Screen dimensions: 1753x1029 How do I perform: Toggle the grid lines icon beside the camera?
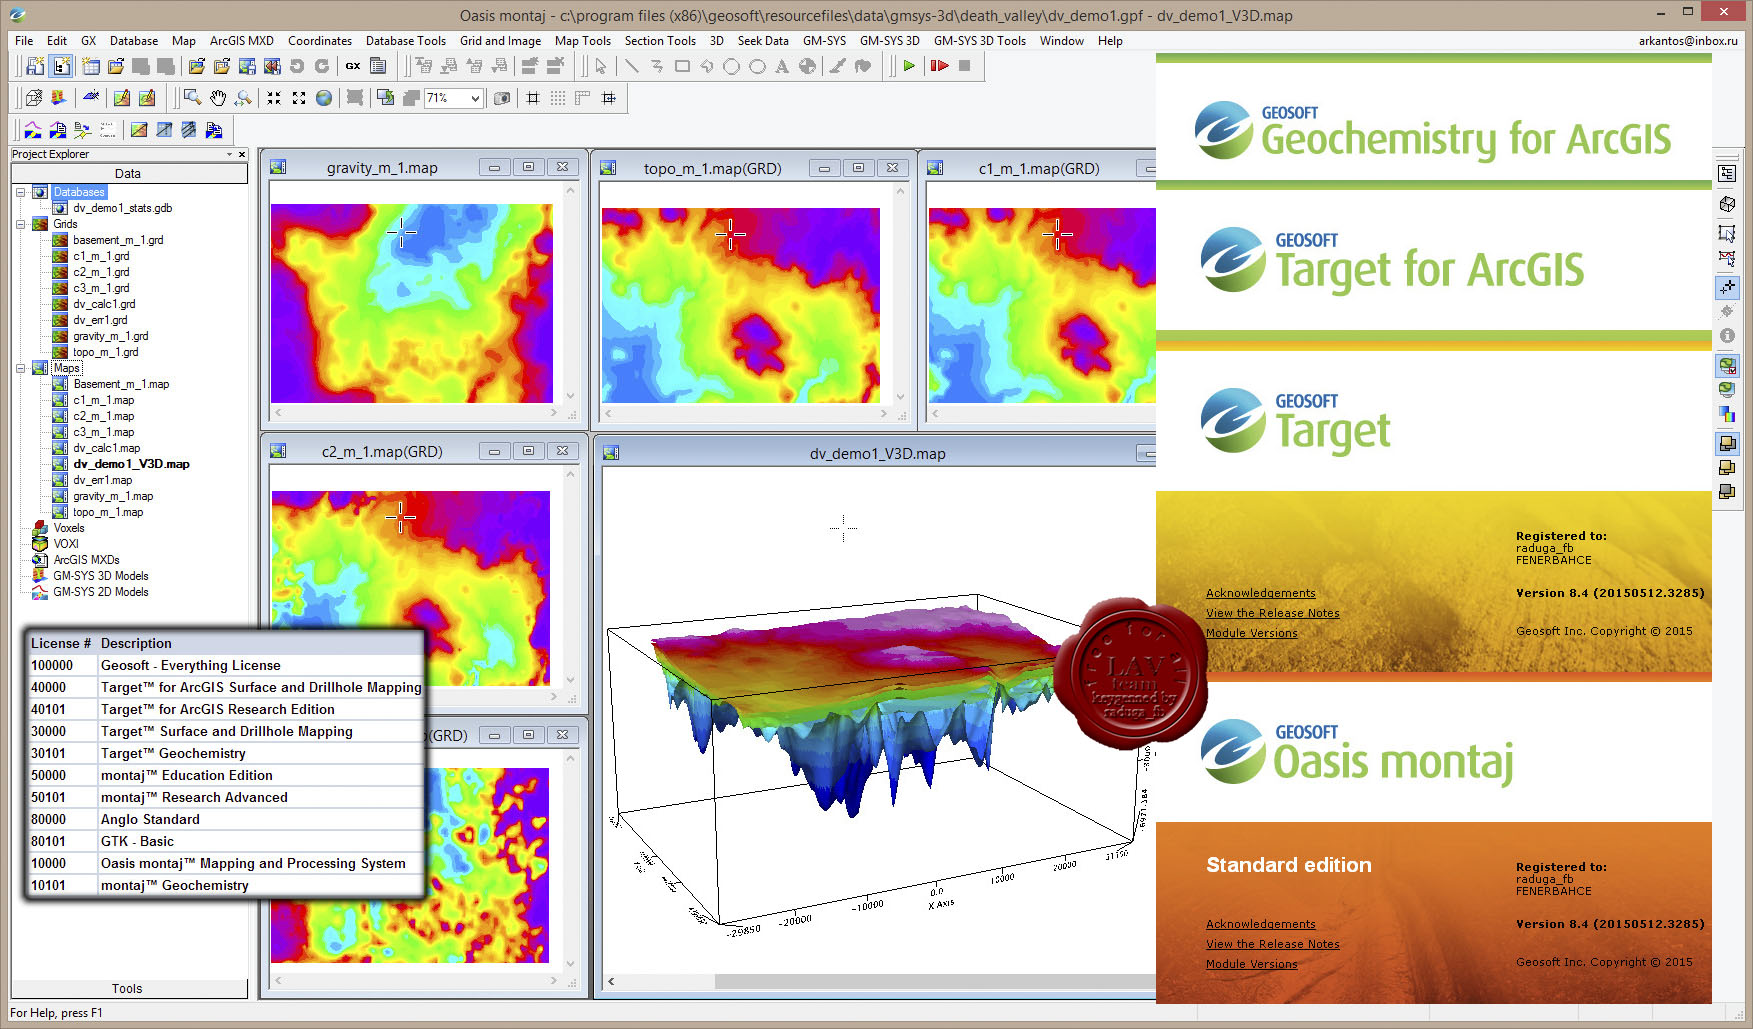point(533,98)
